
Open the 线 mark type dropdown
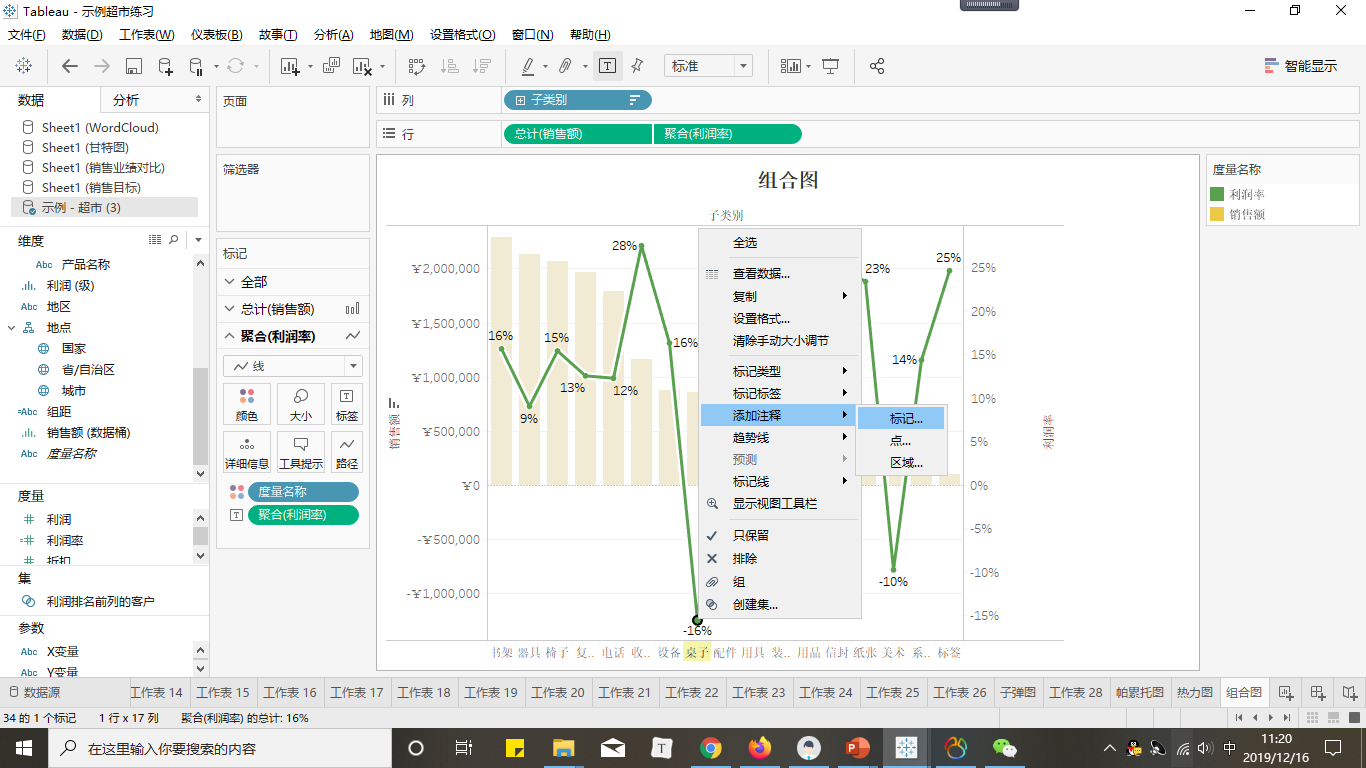(x=293, y=366)
